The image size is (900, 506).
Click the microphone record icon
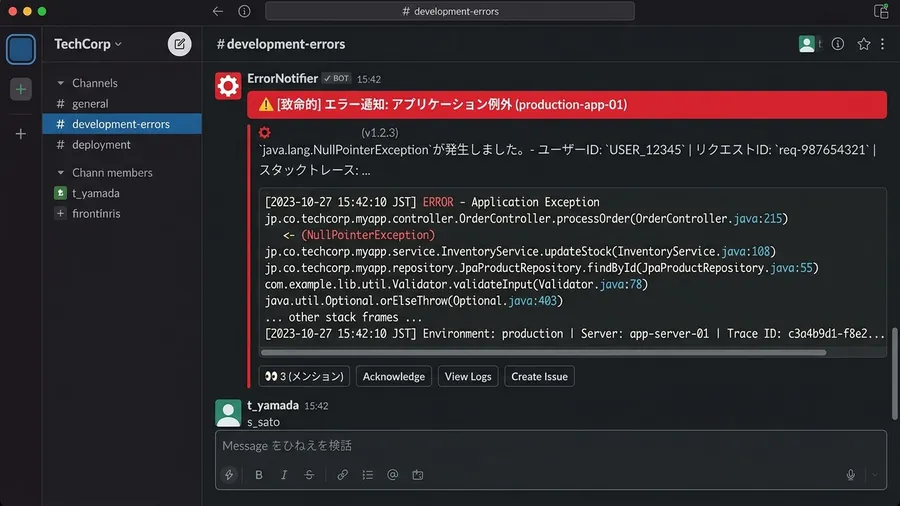point(851,475)
